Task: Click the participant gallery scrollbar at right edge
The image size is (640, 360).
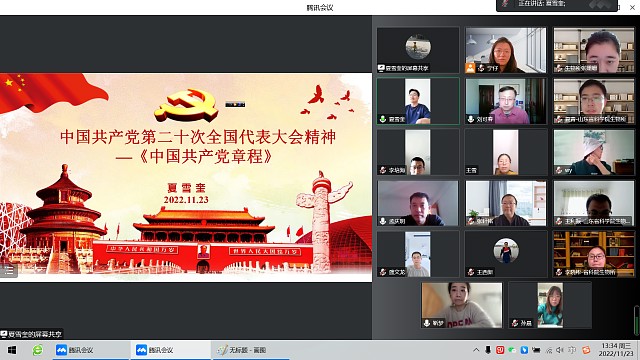Action: [637, 320]
